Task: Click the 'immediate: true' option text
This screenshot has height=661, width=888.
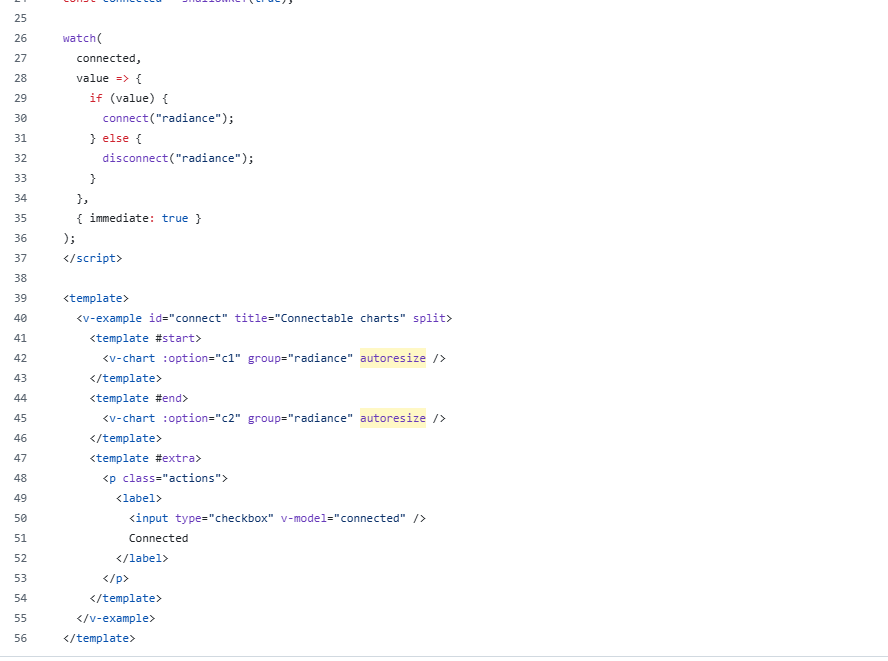Action: tap(139, 219)
